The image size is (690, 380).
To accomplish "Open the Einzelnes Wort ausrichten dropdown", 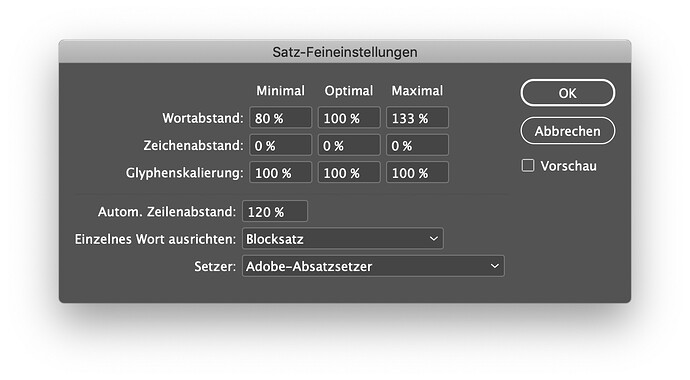I will tap(343, 239).
